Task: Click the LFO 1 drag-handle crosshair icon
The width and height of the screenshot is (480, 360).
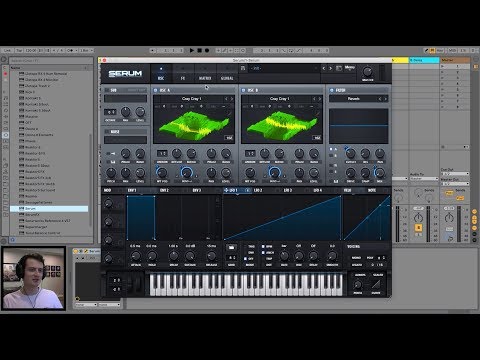Action: [x=226, y=190]
